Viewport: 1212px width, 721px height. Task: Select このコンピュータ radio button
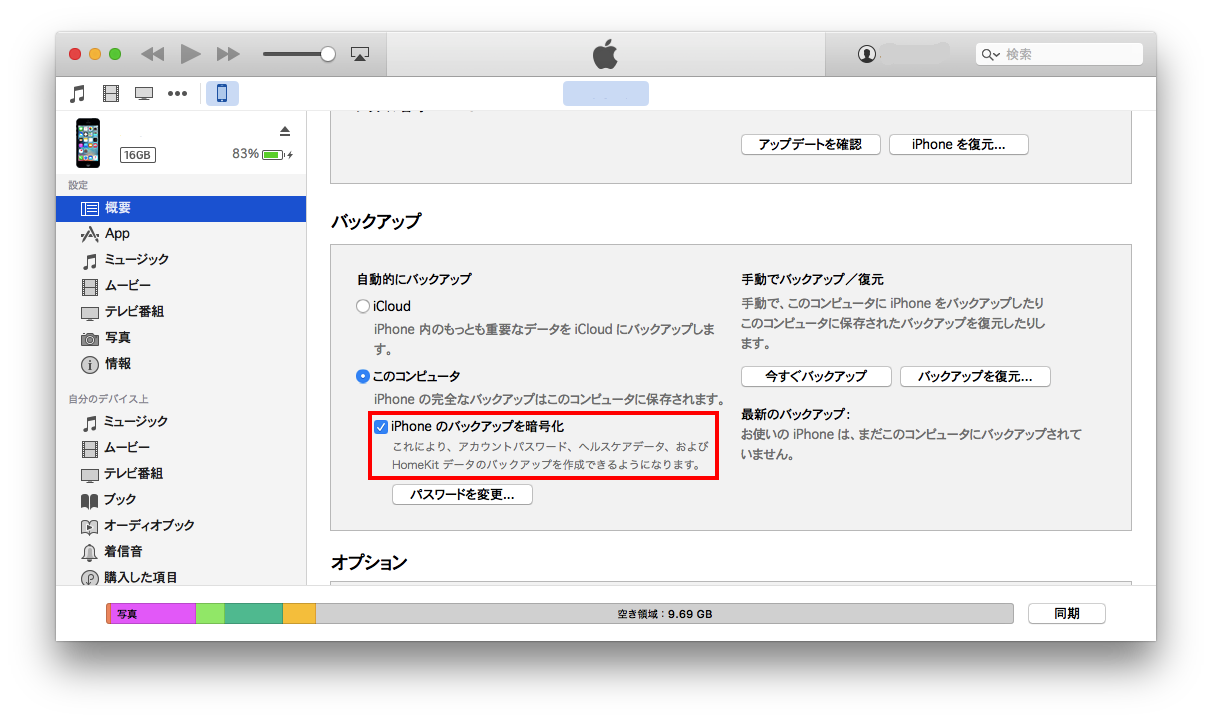pyautogui.click(x=363, y=377)
